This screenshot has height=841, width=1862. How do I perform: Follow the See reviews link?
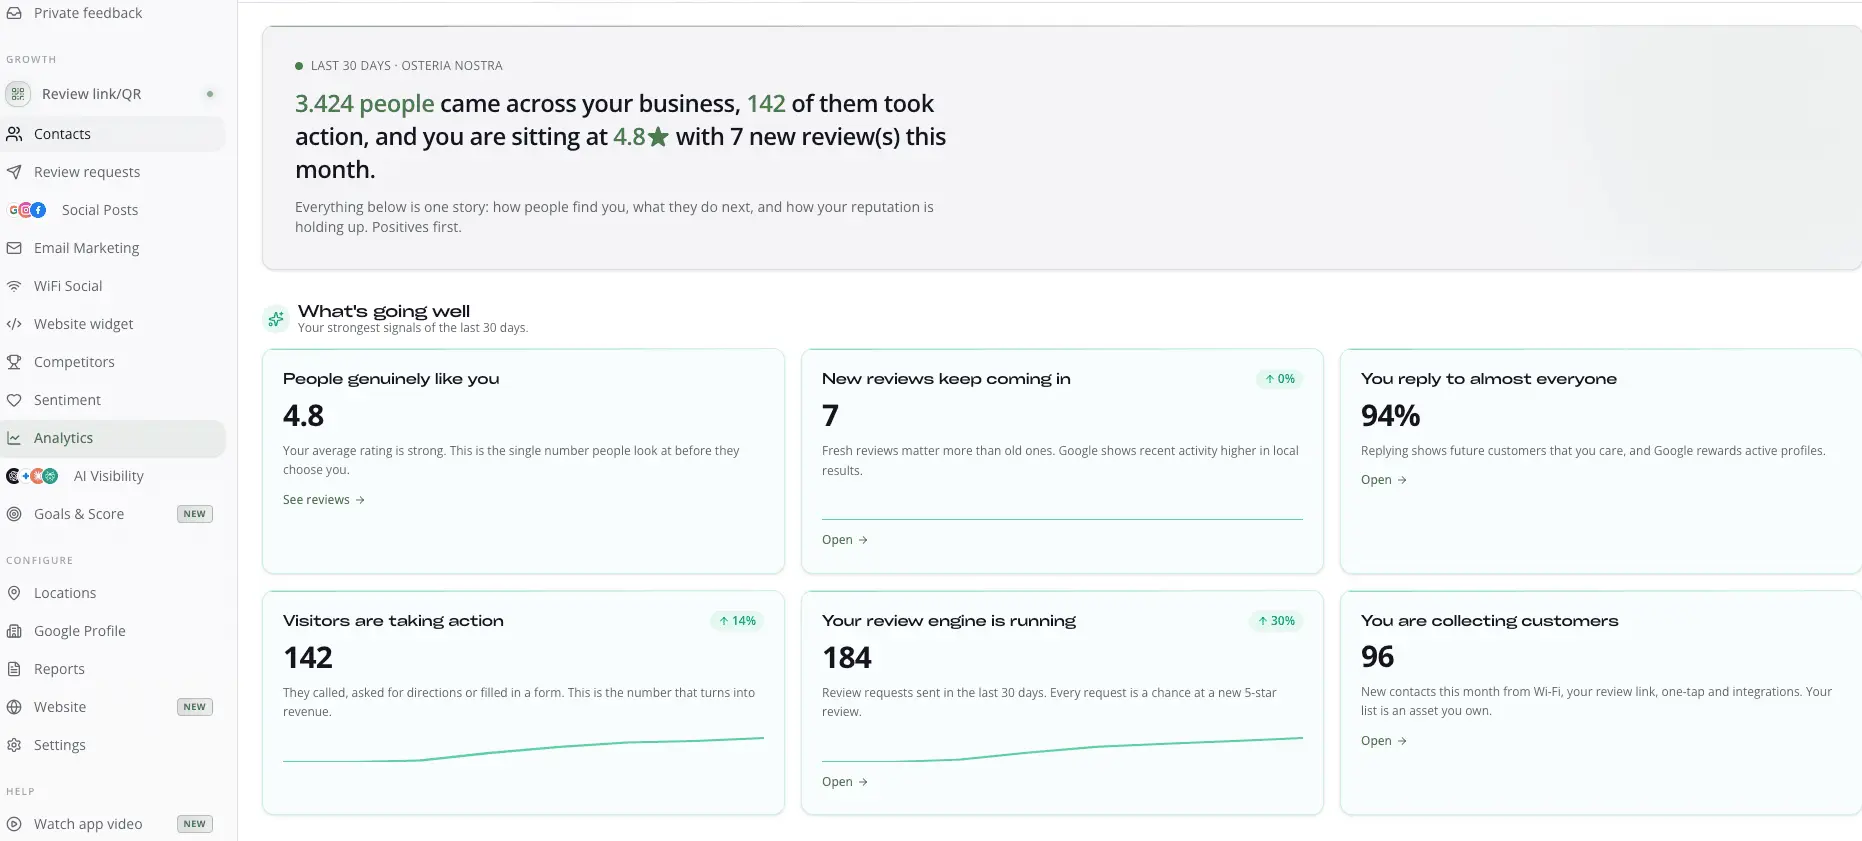(324, 500)
